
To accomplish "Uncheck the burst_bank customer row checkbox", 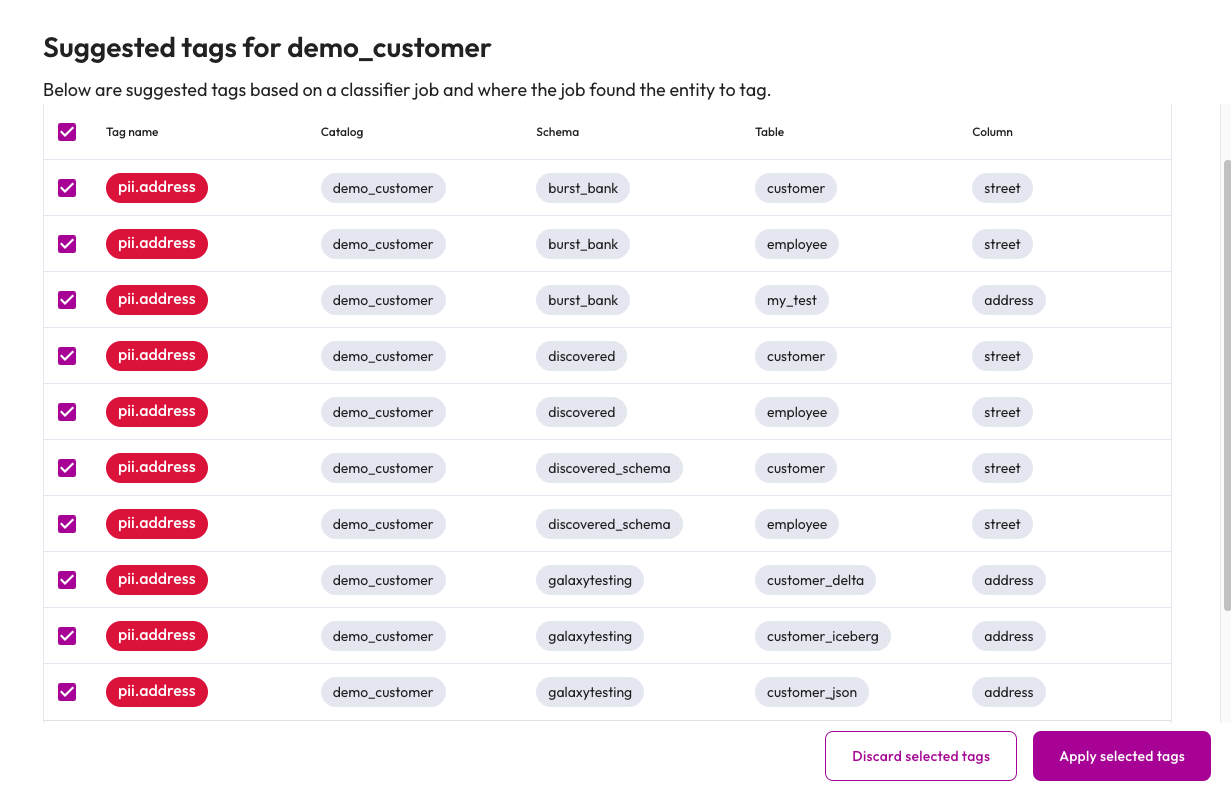I will pos(67,188).
